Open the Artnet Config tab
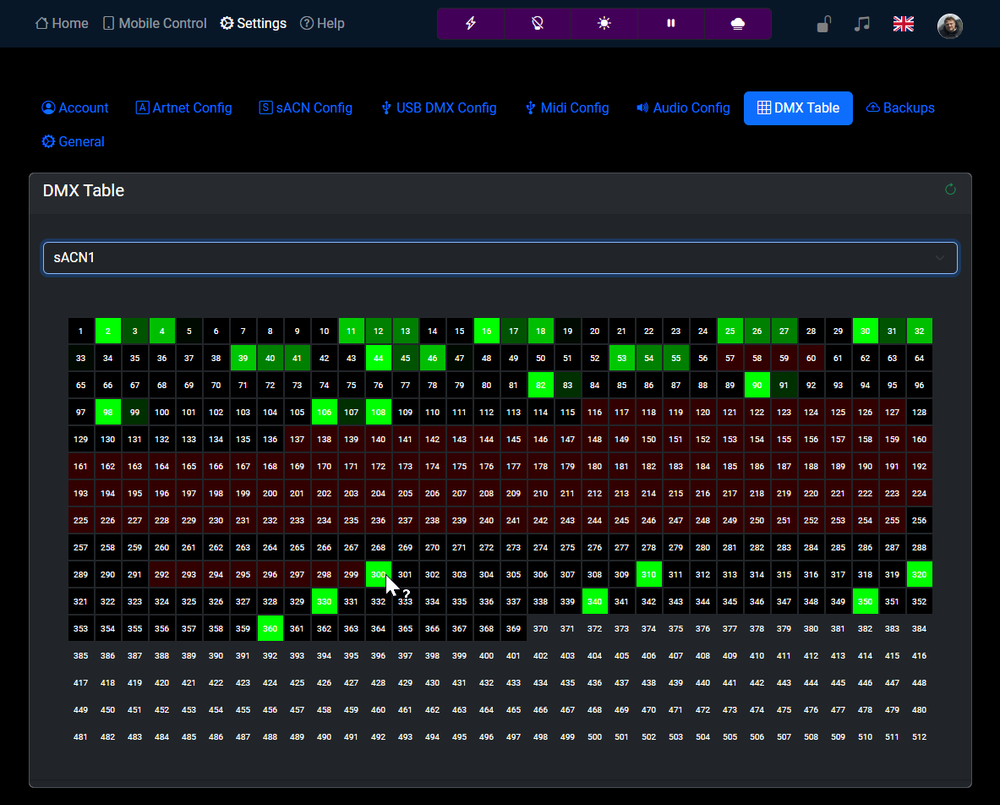Screen dimensions: 1000x805 click(183, 108)
